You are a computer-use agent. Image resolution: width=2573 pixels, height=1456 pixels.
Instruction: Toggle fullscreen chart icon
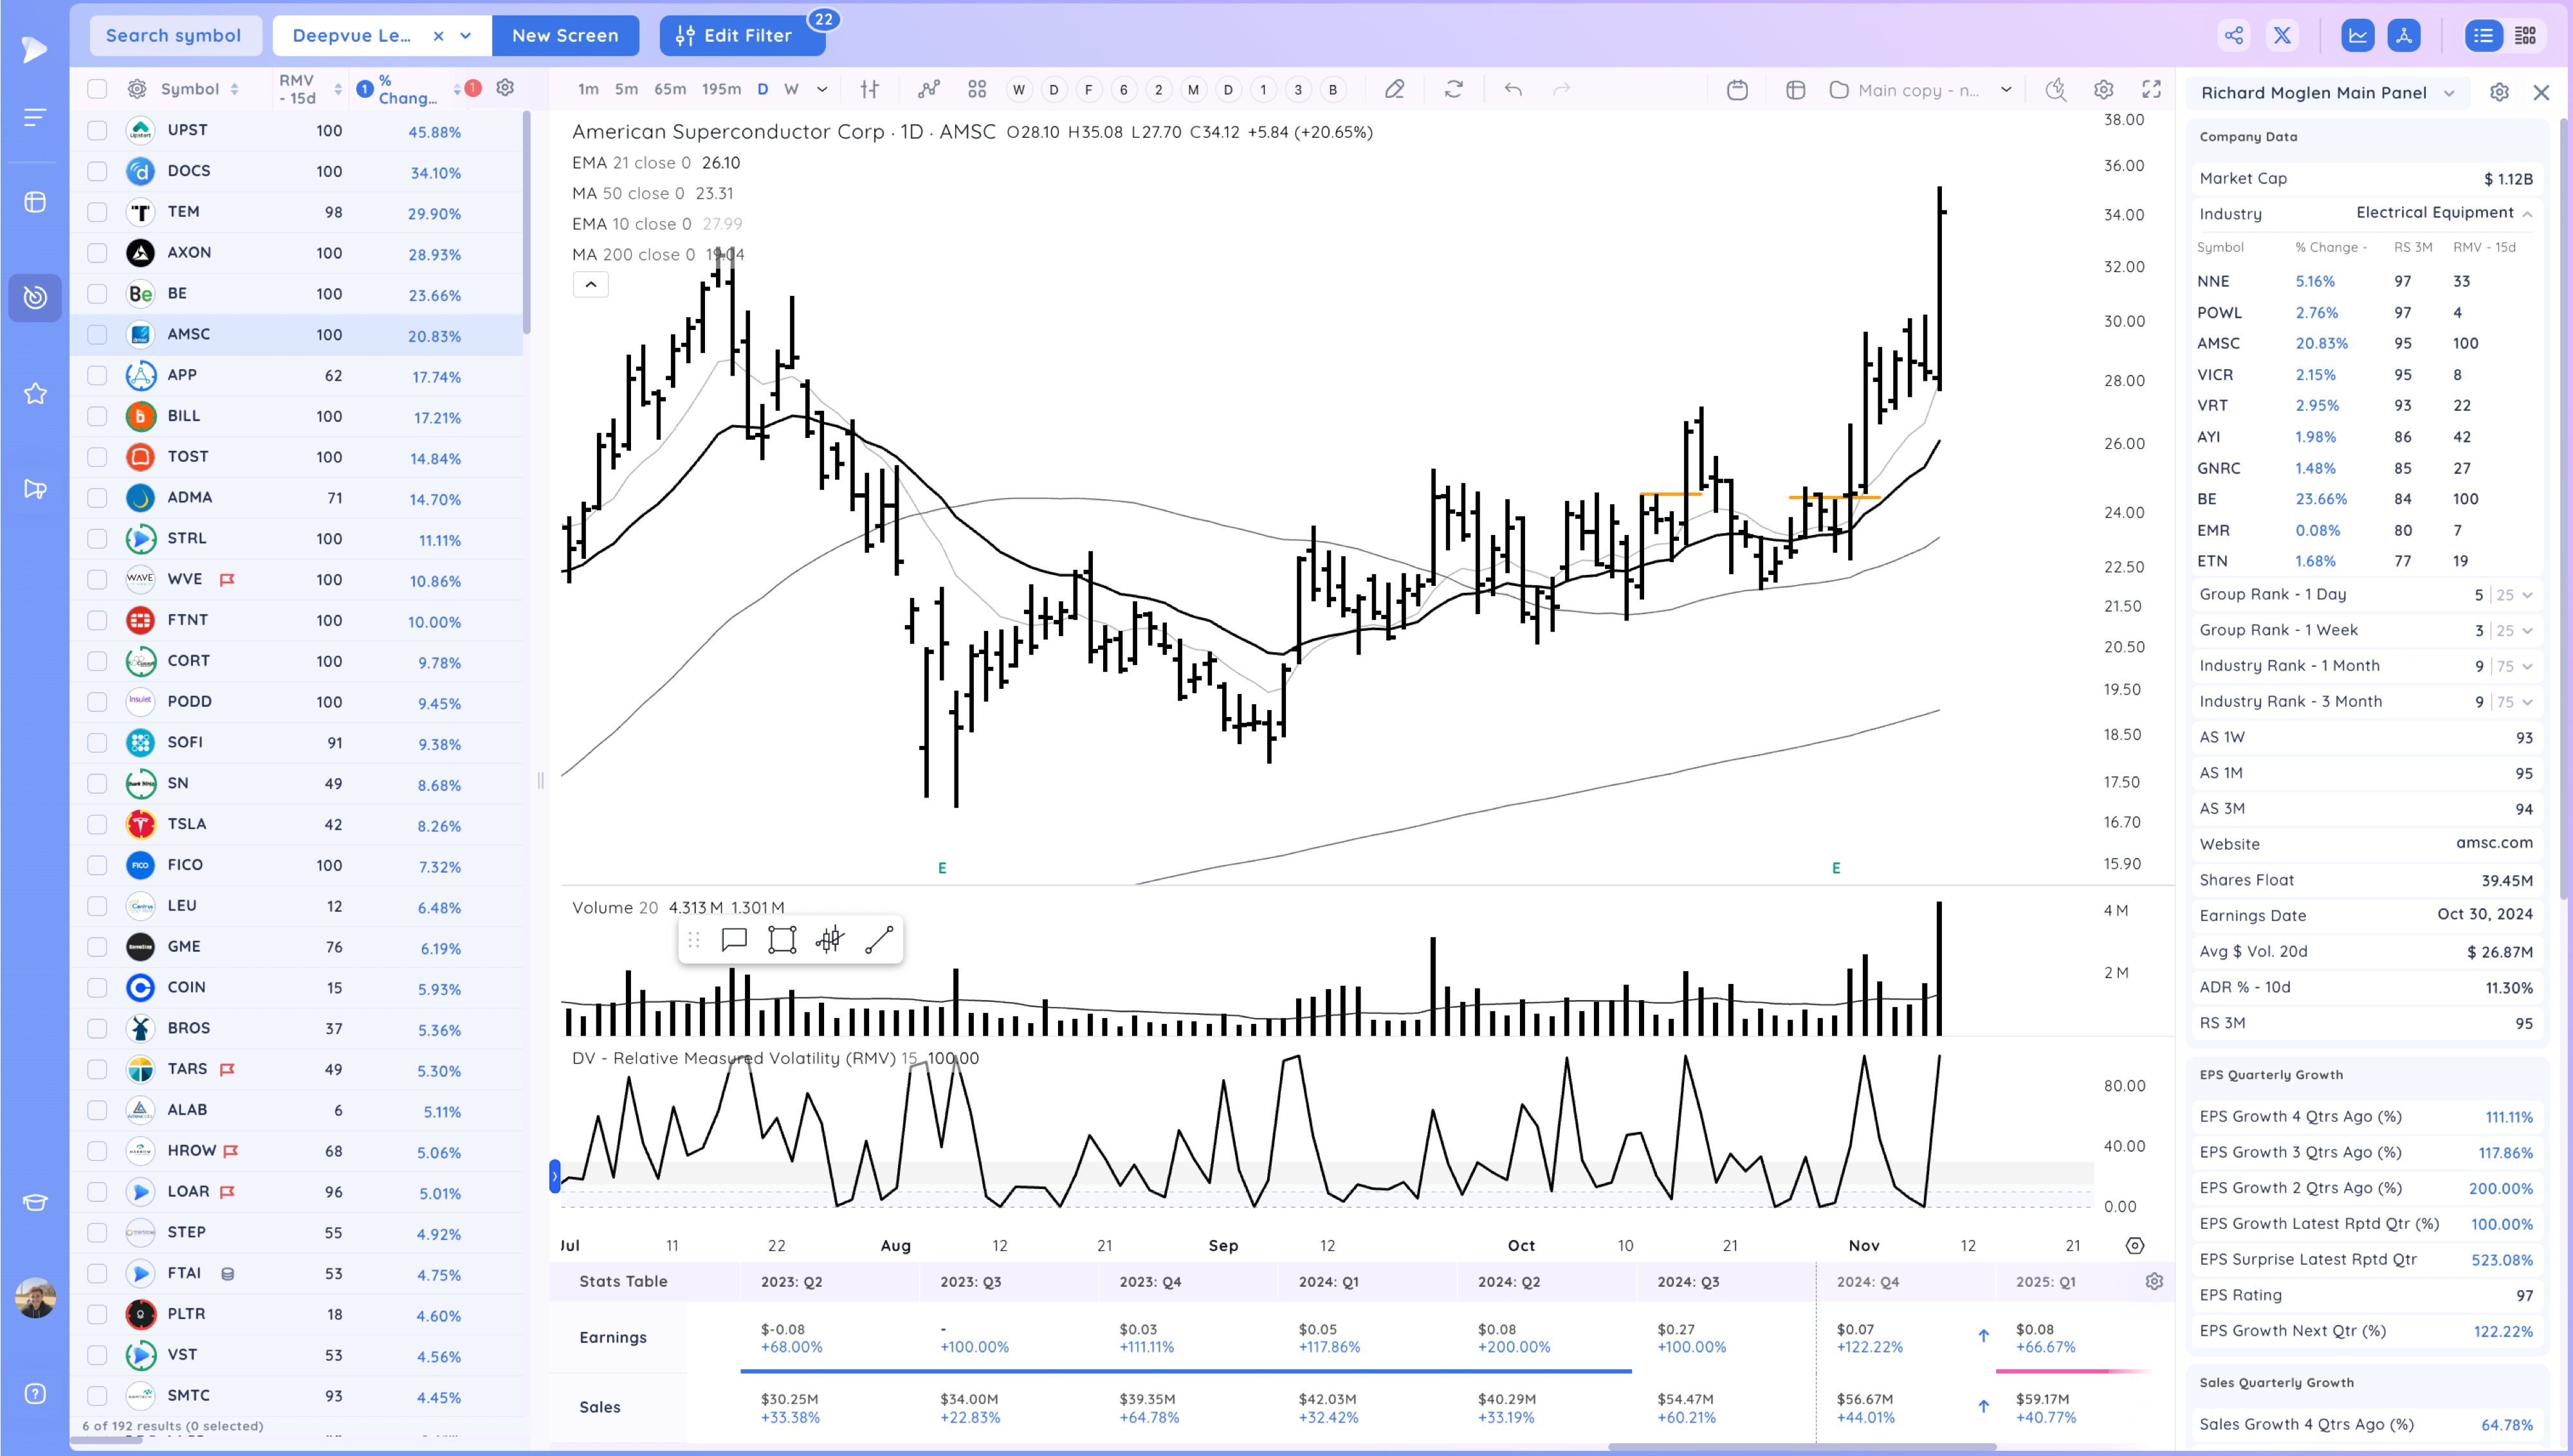[x=2151, y=90]
